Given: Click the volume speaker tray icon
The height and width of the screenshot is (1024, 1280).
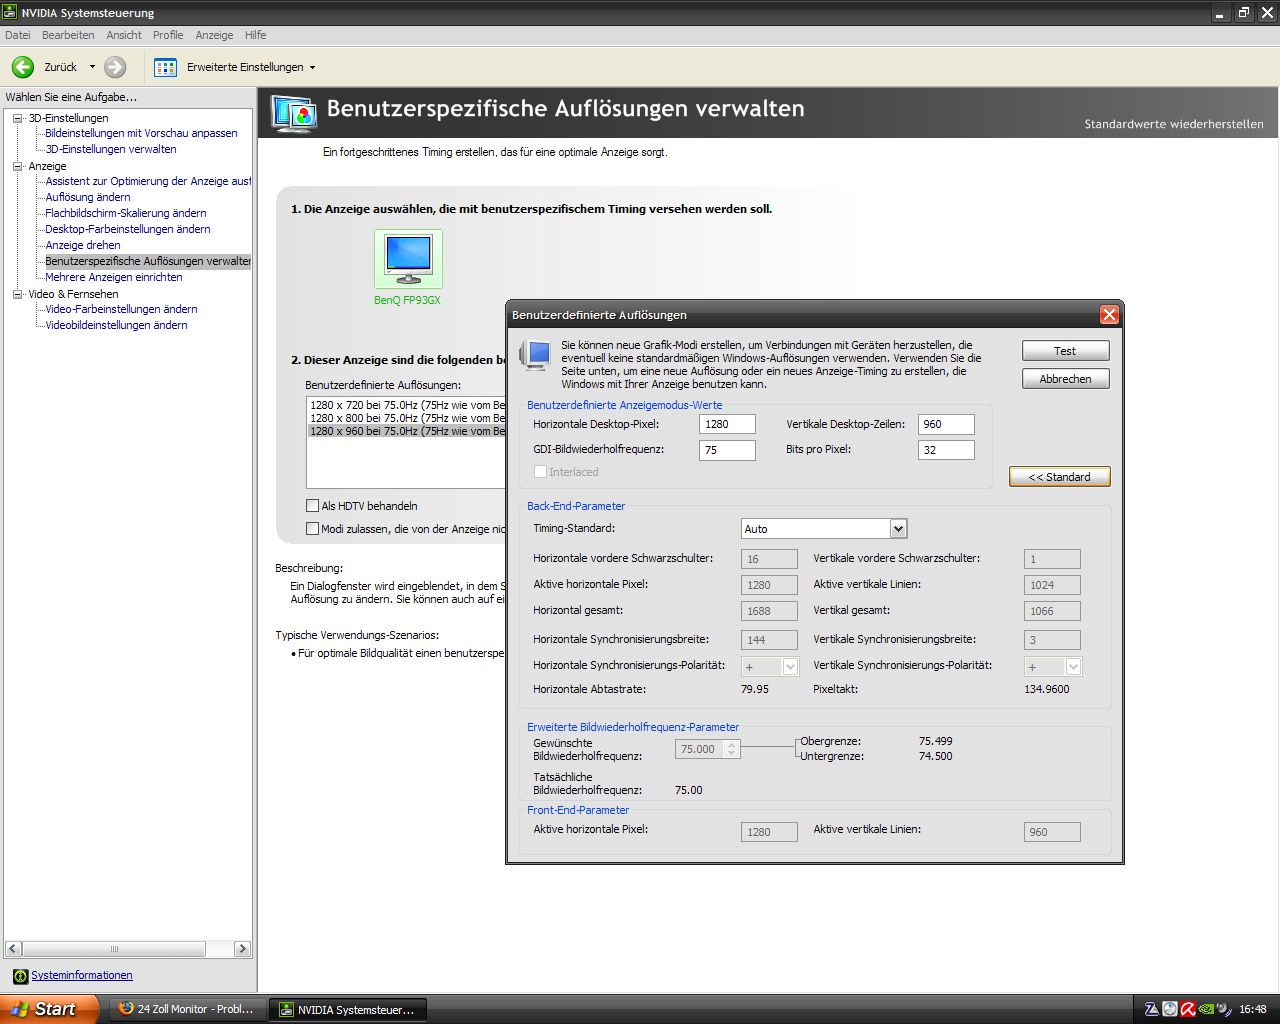Looking at the screenshot, I should pos(1226,1009).
